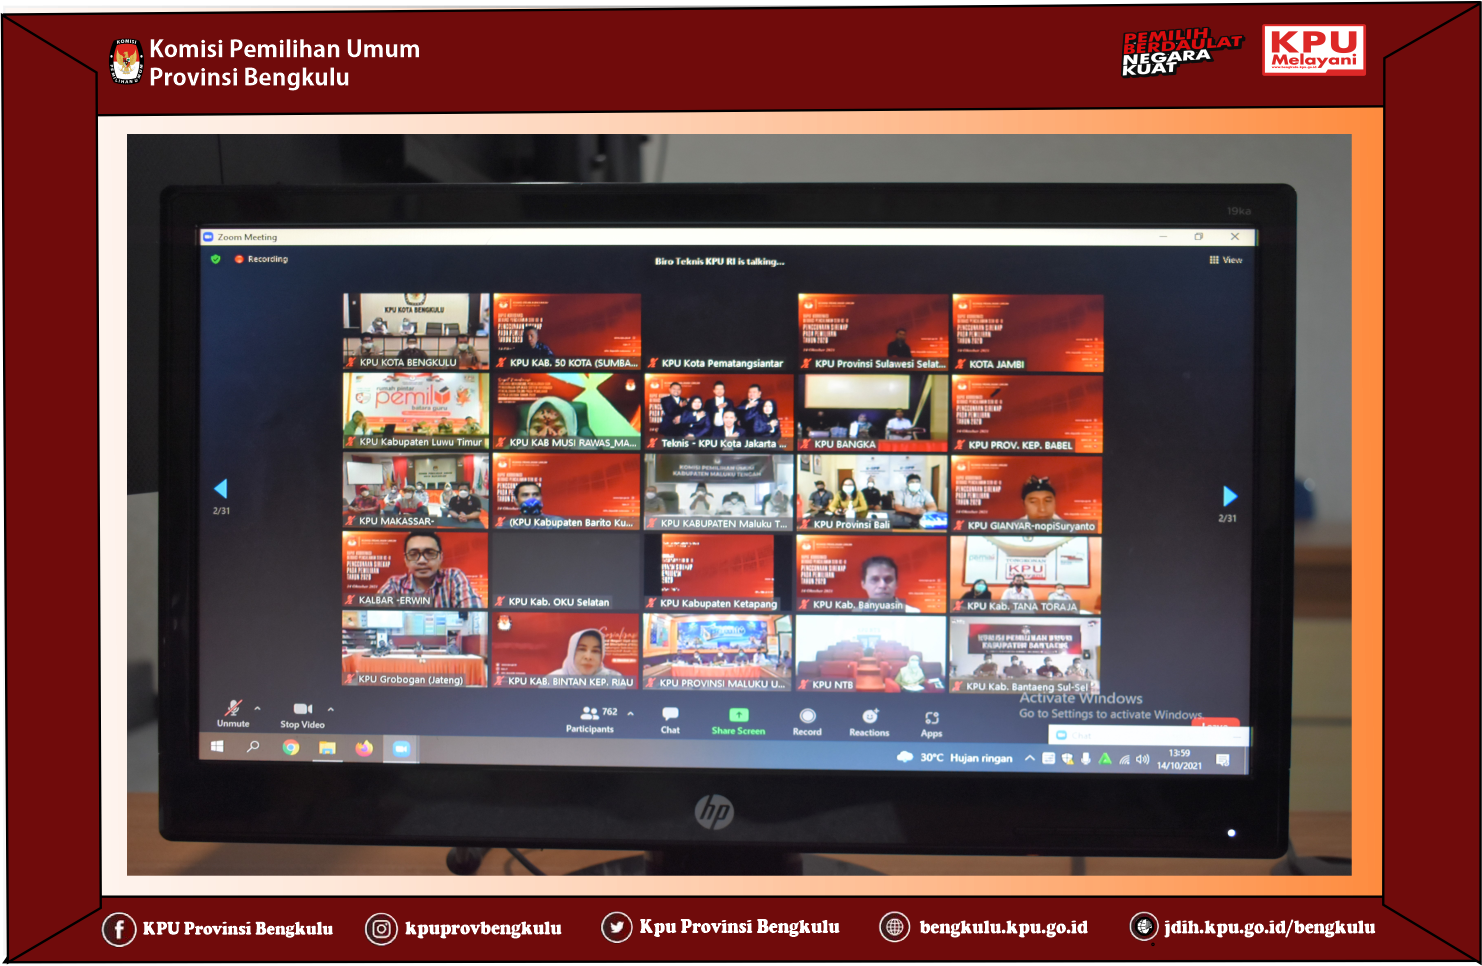Open Zoom Apps
The image size is (1482, 966).
point(931,720)
